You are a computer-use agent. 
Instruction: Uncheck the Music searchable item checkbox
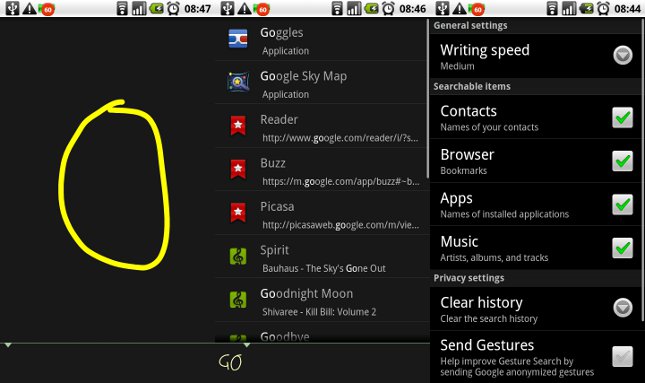(622, 248)
